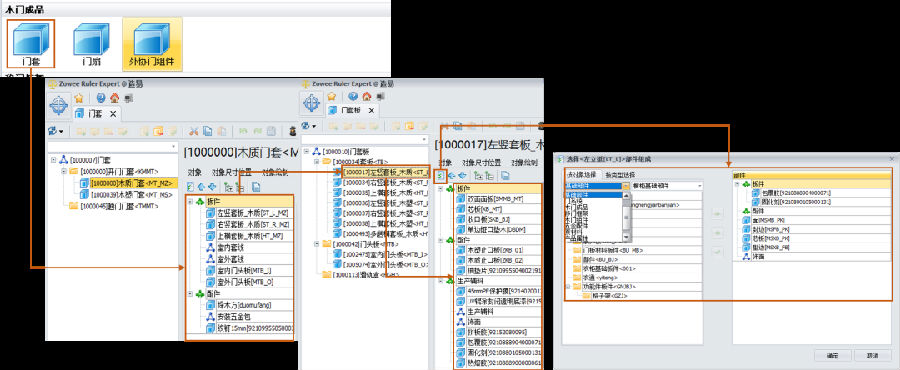The width and height of the screenshot is (900, 370).
Task: Select [1000017]左竖套板_木质 tree item
Action: 386,172
